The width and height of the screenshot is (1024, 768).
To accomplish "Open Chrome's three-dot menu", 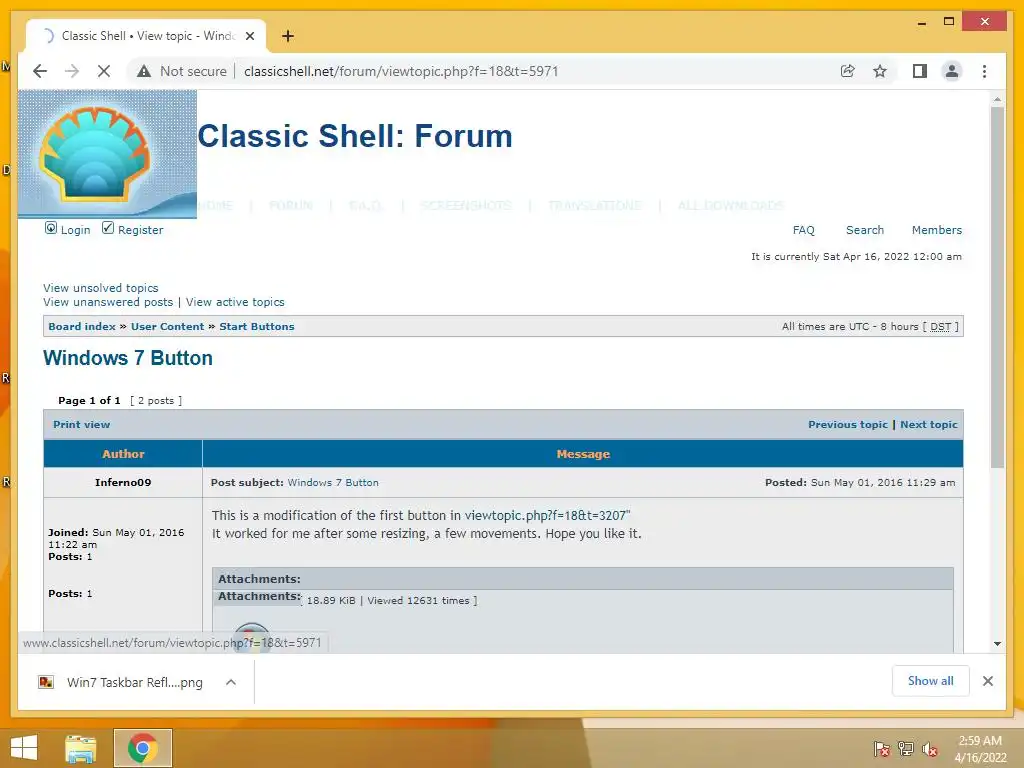I will coord(984,71).
